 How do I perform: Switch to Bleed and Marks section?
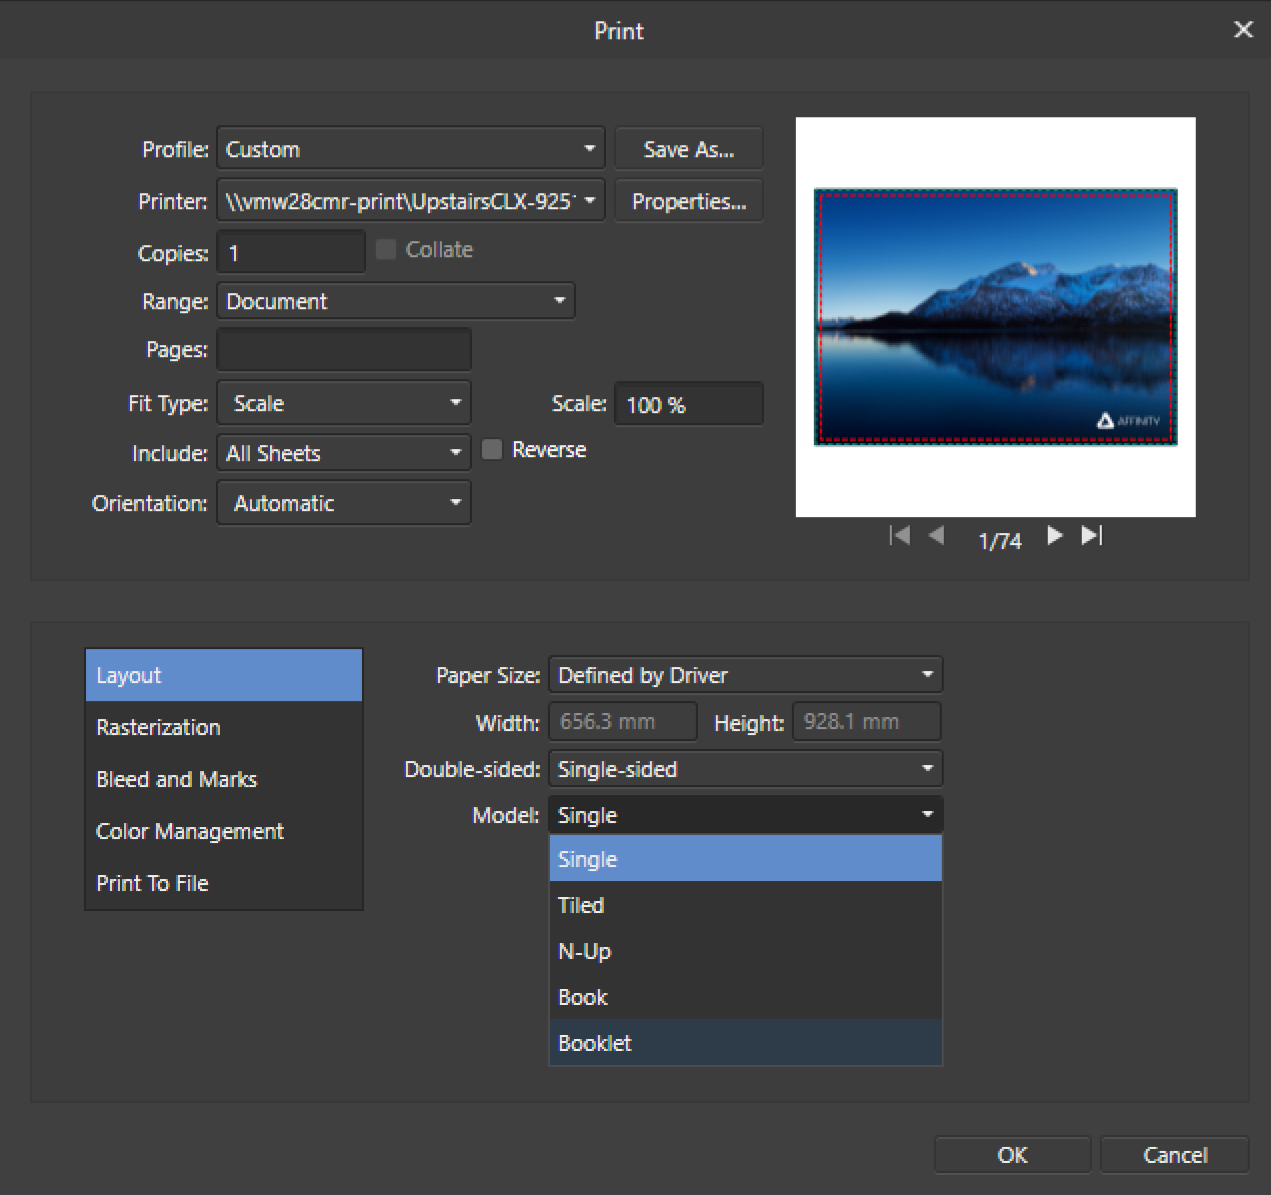[177, 779]
